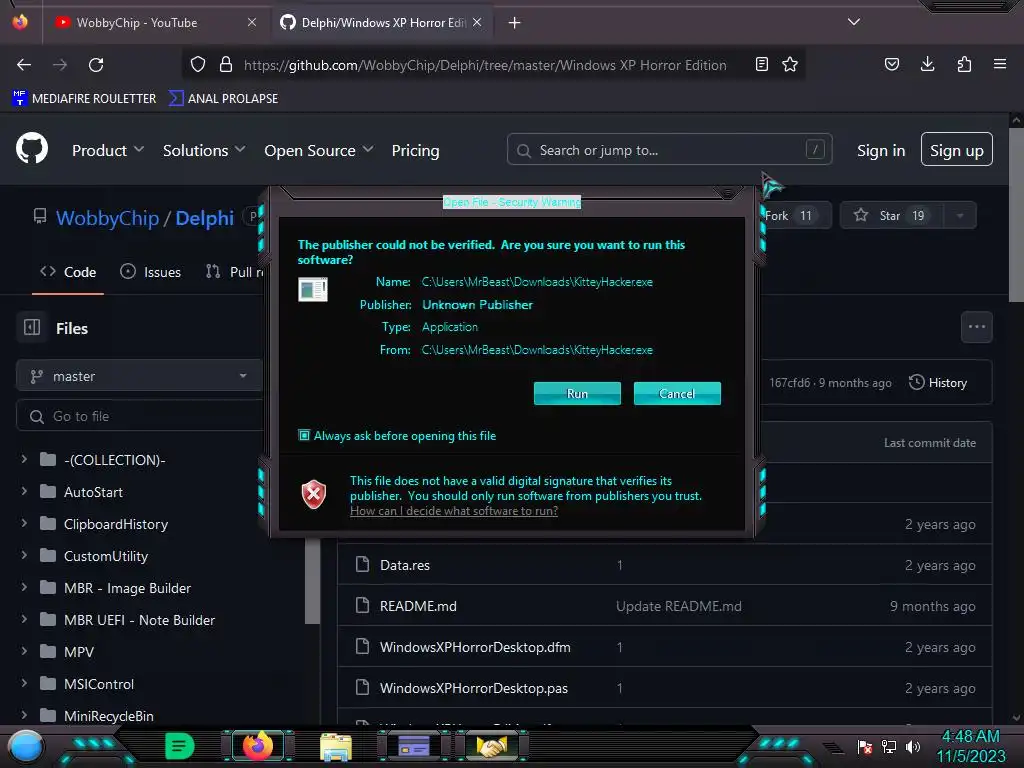Image resolution: width=1024 pixels, height=768 pixels.
Task: Show all tabs dropdown arrow
Action: 854,22
